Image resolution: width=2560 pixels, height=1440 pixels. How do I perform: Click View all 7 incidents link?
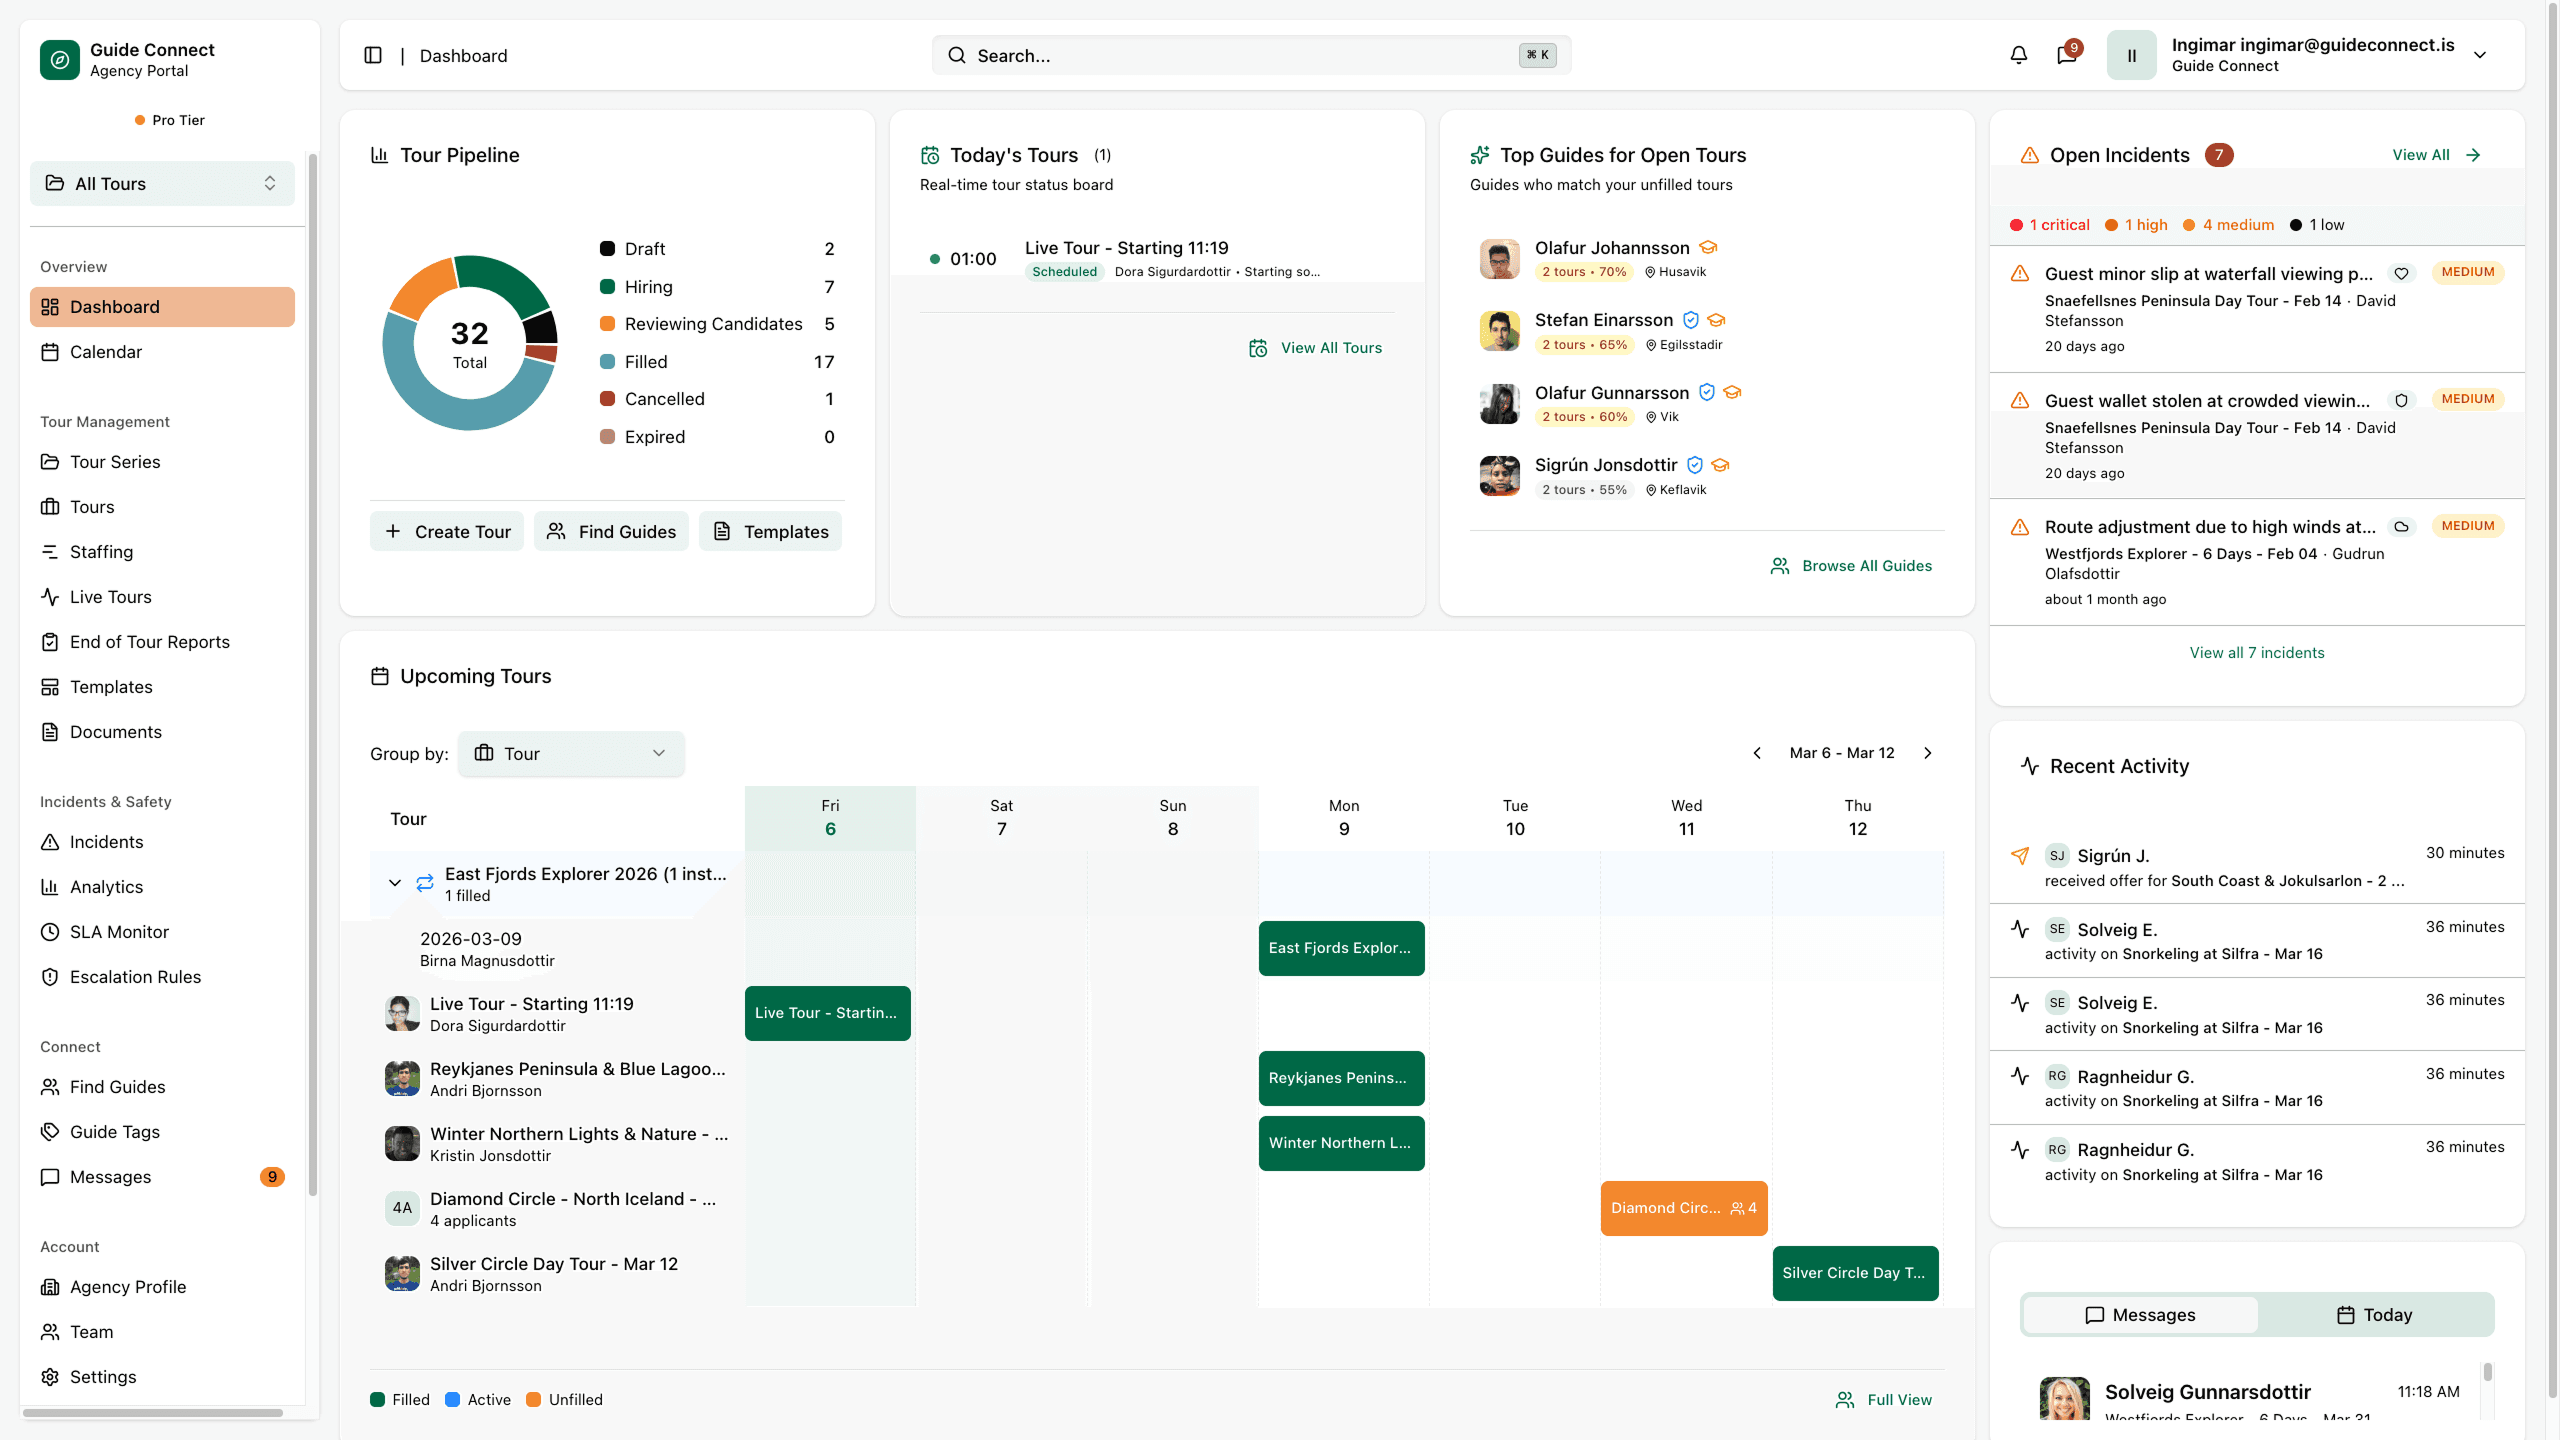point(2257,652)
